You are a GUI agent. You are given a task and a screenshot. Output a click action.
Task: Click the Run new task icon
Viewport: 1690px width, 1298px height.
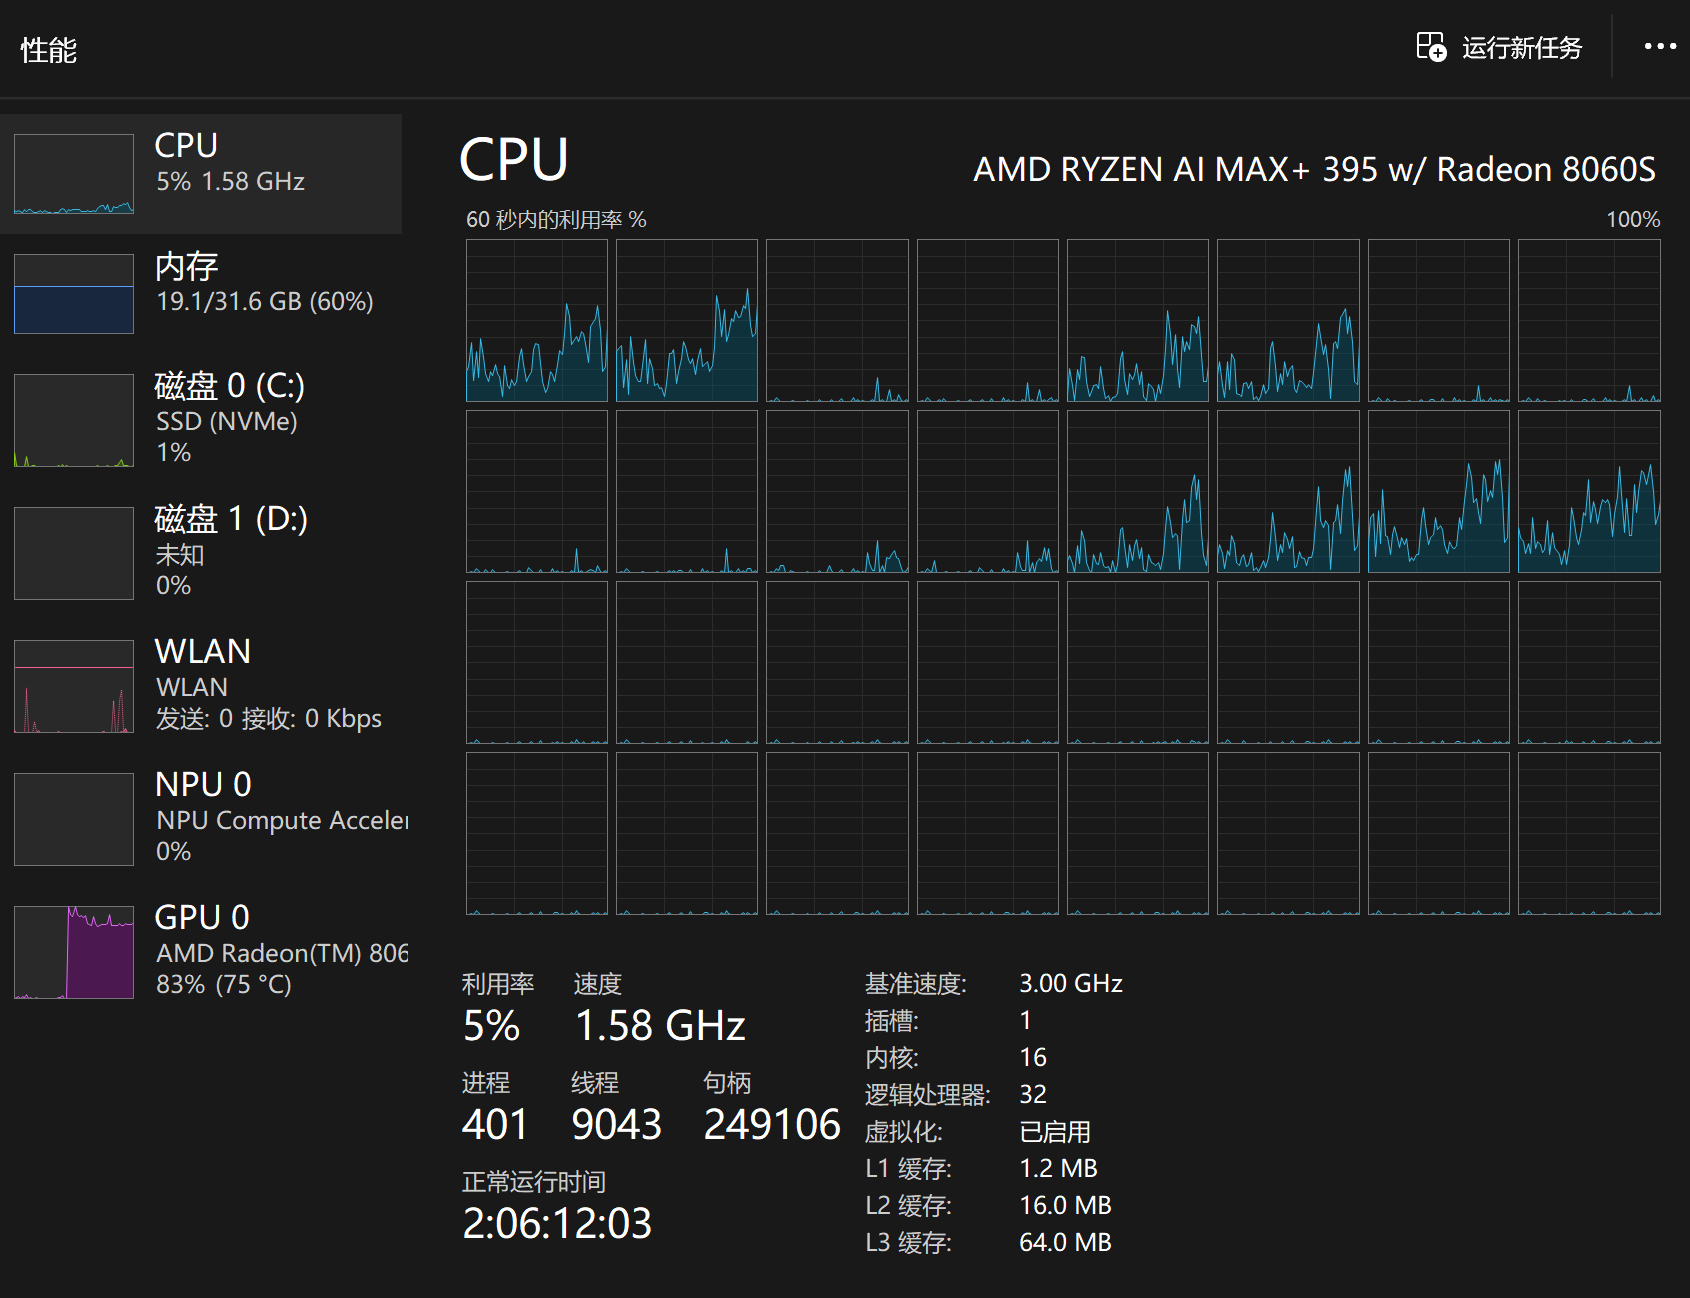pyautogui.click(x=1431, y=47)
